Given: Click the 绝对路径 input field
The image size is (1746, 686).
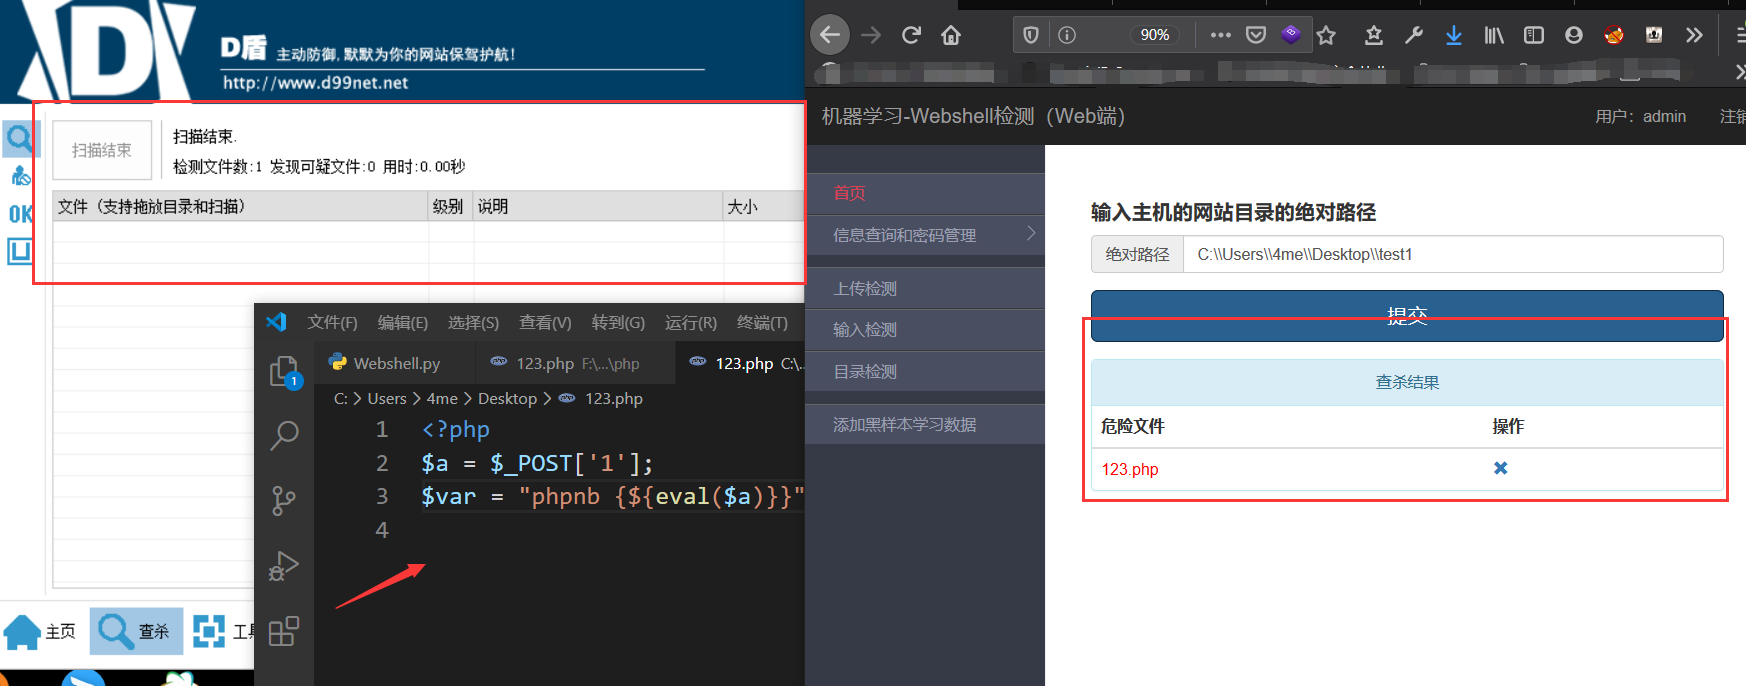Looking at the screenshot, I should click(1453, 254).
